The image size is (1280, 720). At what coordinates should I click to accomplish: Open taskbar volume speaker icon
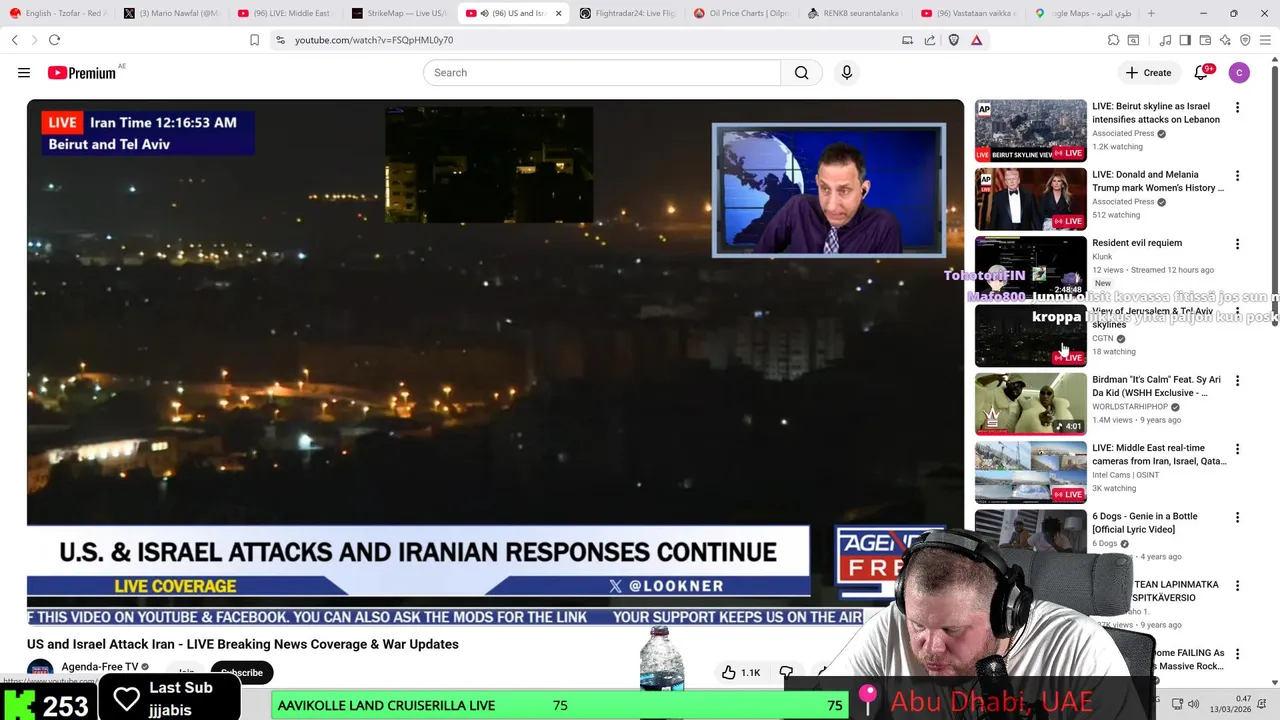click(1193, 704)
